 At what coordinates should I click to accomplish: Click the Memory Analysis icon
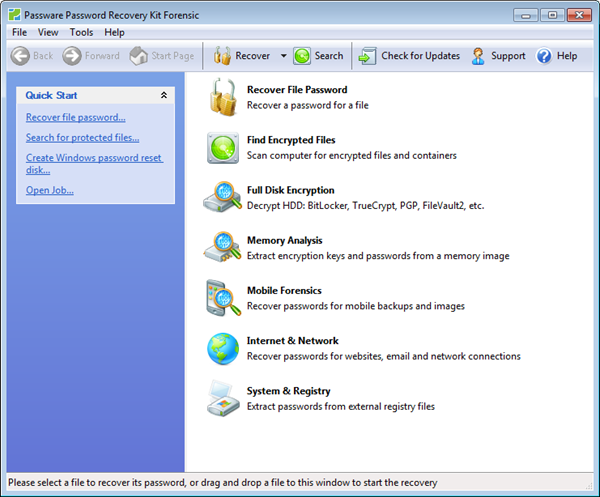(x=223, y=247)
